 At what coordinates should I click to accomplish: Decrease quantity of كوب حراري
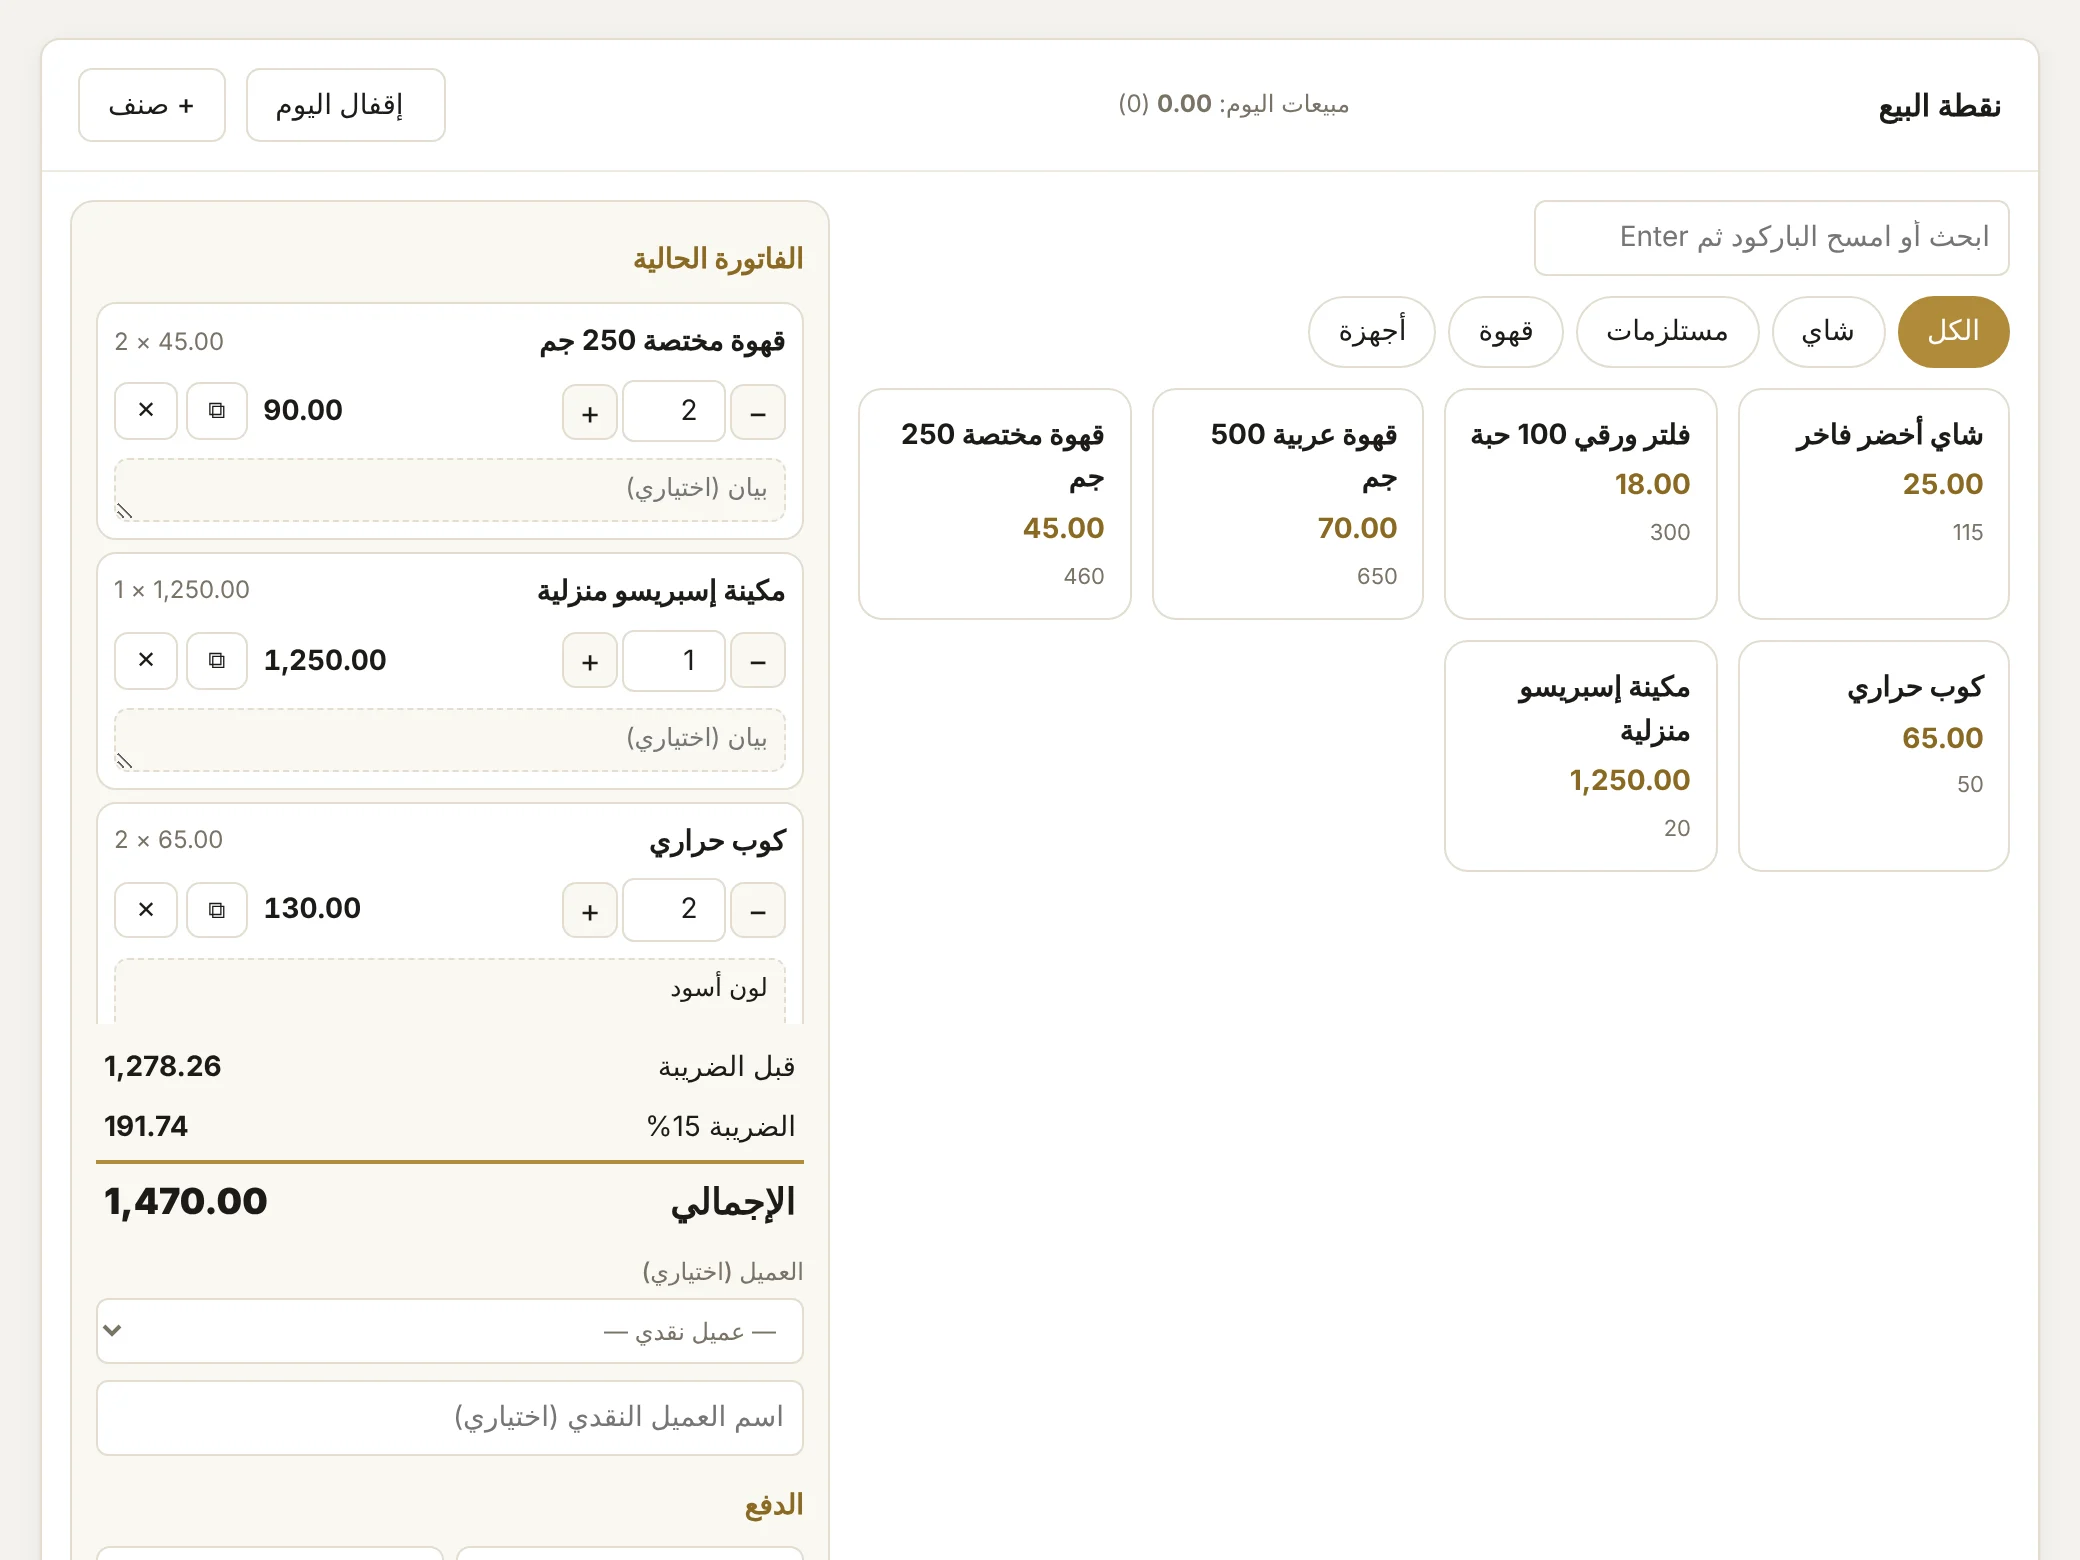758,910
